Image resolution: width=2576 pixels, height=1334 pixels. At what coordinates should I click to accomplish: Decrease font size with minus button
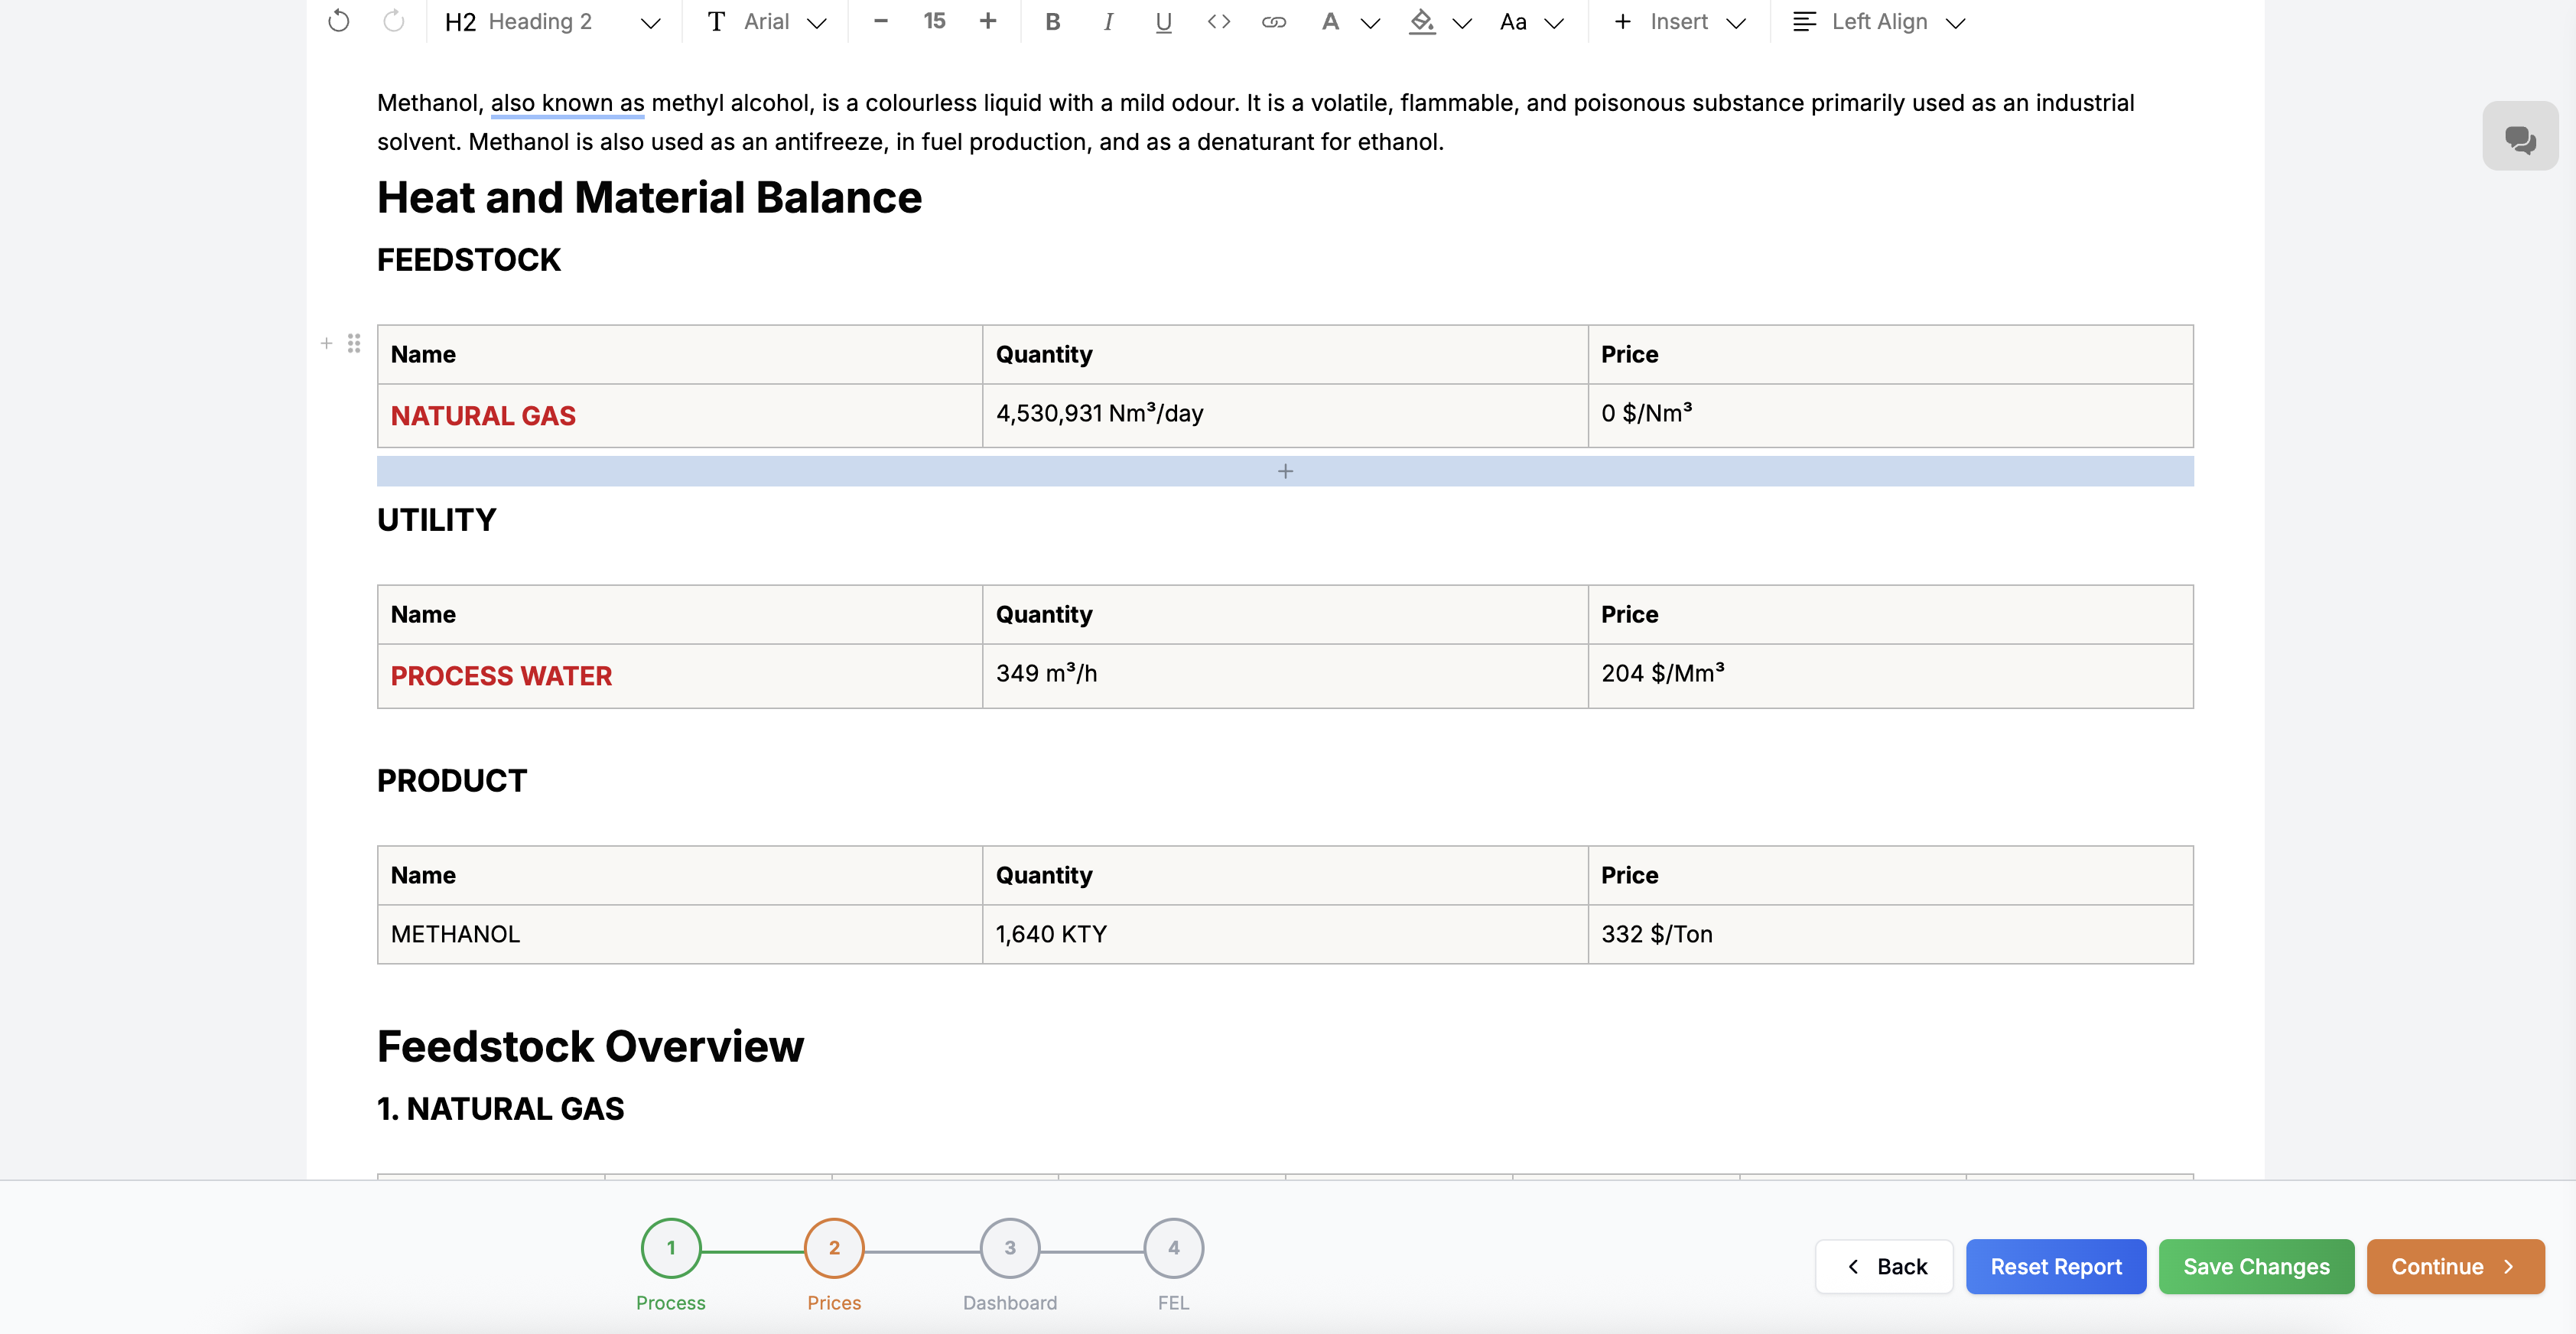click(880, 21)
